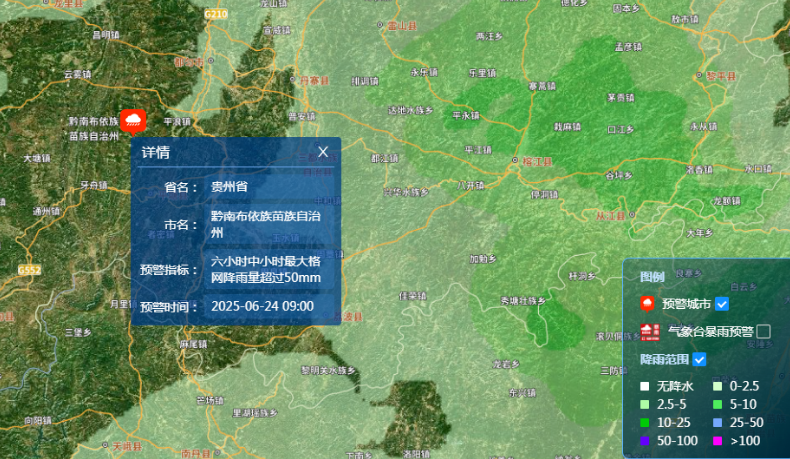The image size is (790, 459).
Task: Select the magenta >100 rainfall swatch
Action: 717,440
